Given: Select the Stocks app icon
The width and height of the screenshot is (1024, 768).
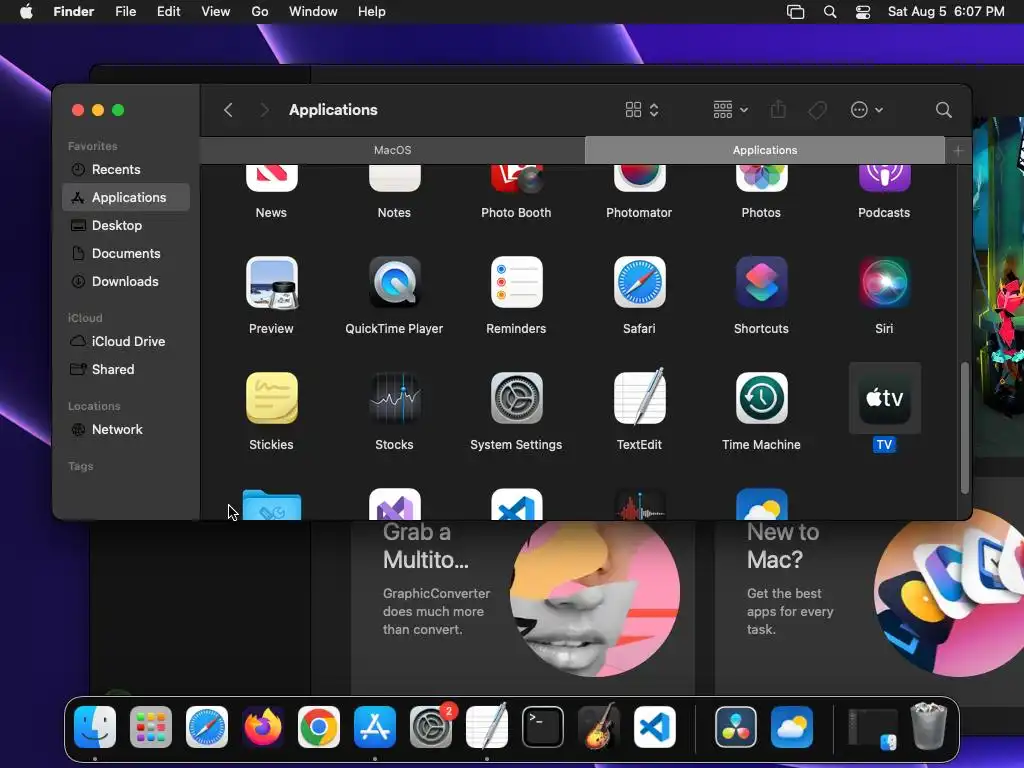Looking at the screenshot, I should click(394, 398).
